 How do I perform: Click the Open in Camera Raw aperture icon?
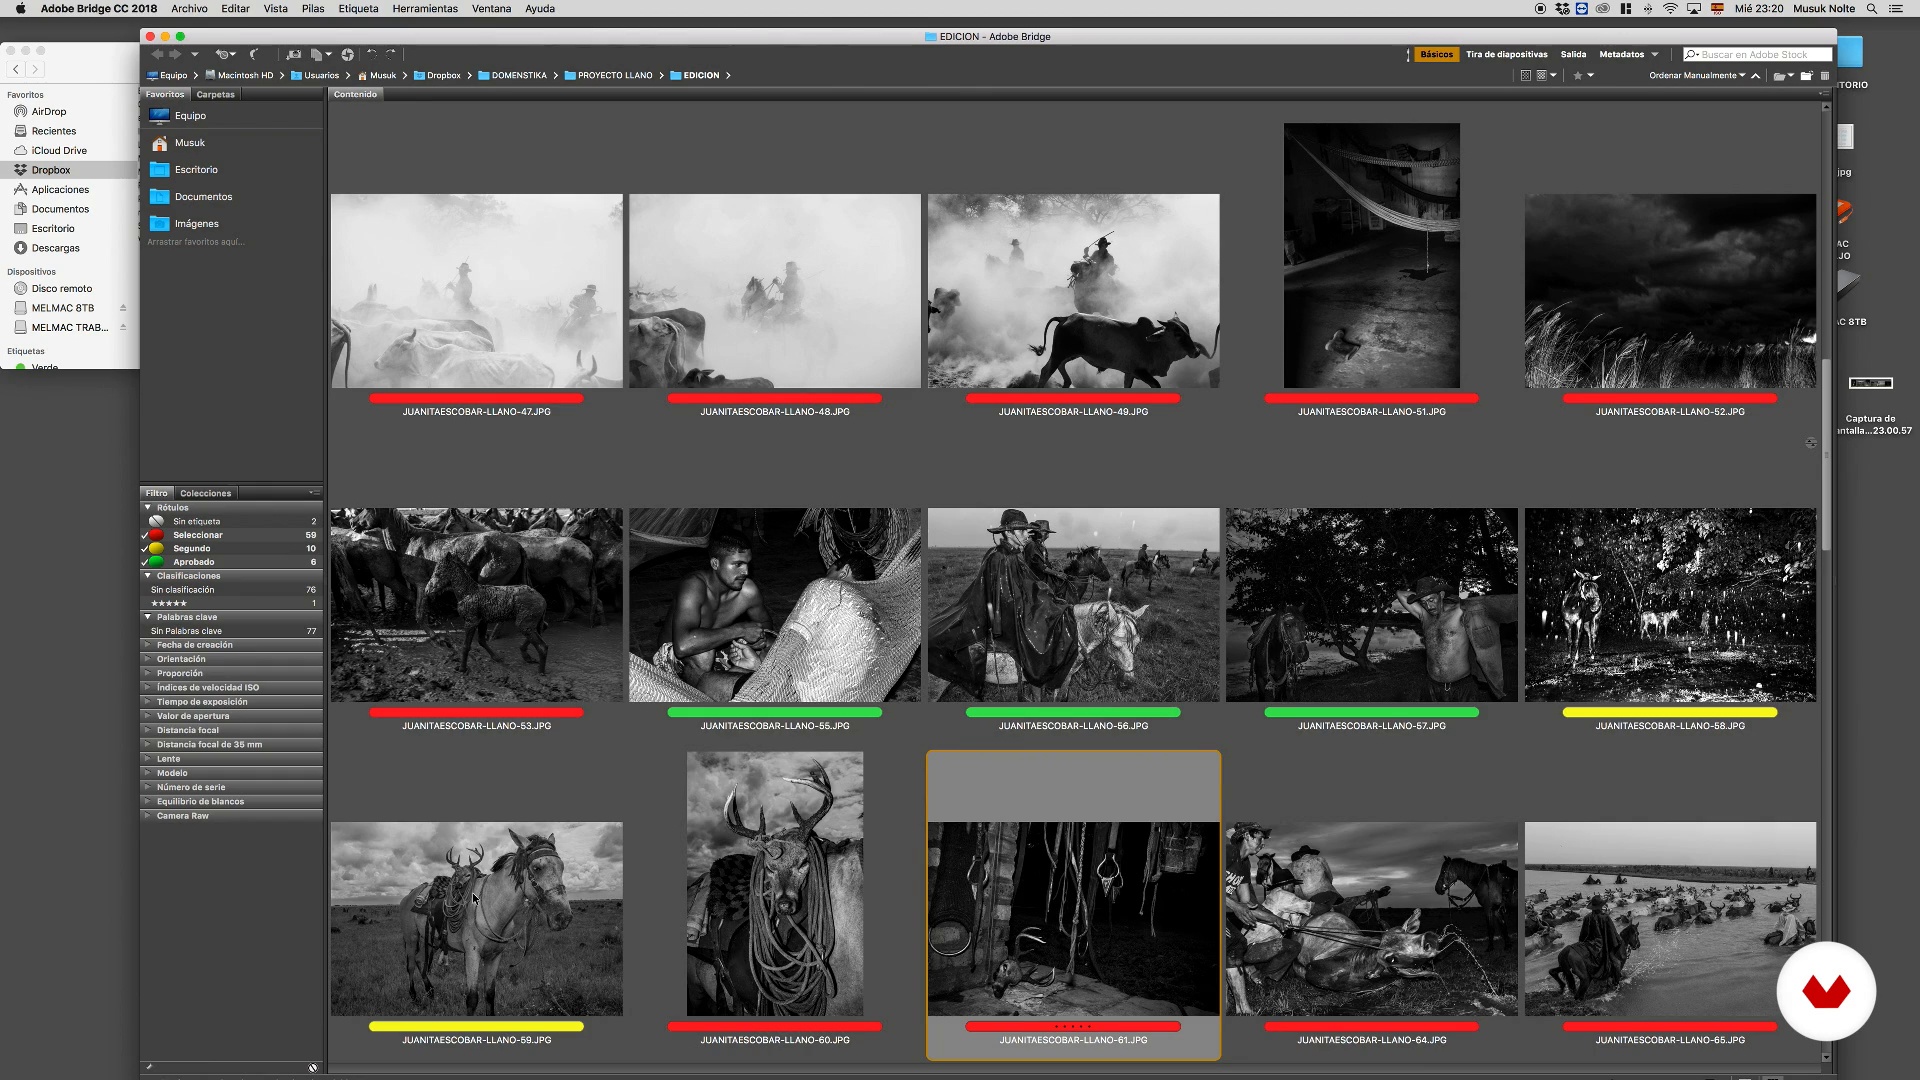[347, 54]
